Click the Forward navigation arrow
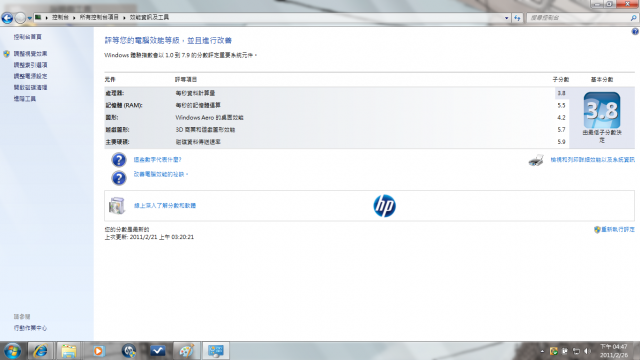 20,18
